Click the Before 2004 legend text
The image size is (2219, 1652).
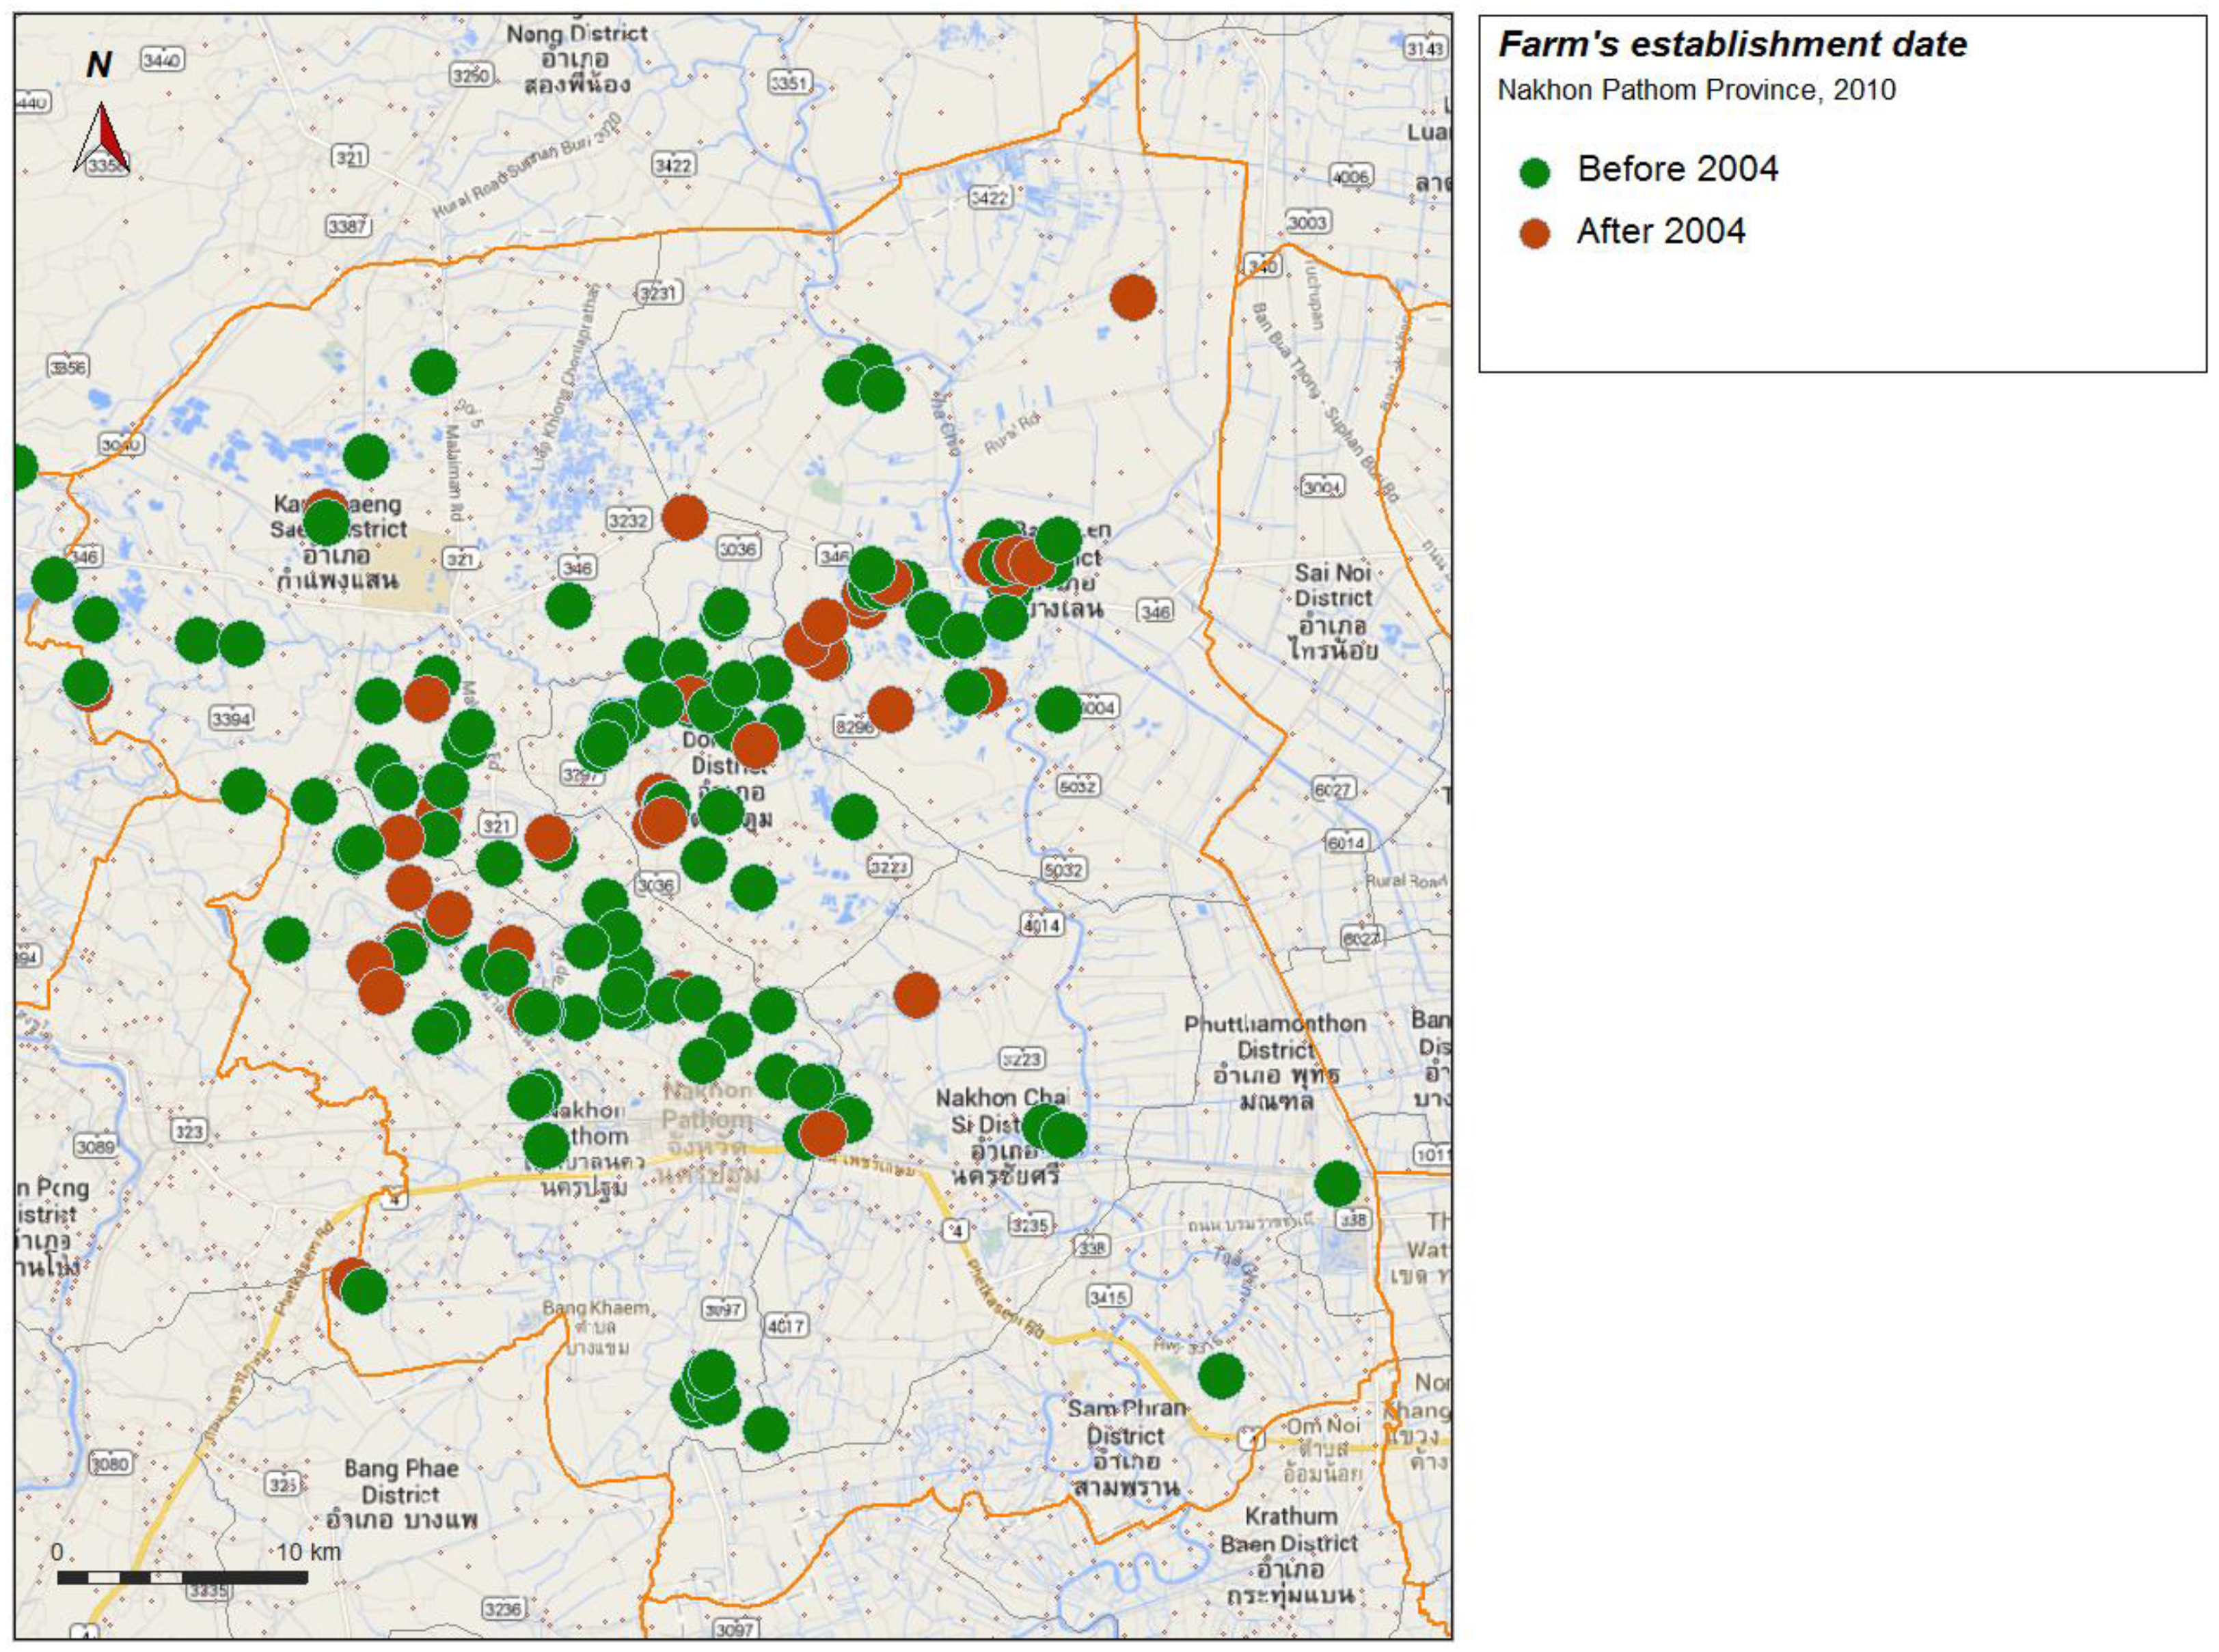(x=1677, y=169)
